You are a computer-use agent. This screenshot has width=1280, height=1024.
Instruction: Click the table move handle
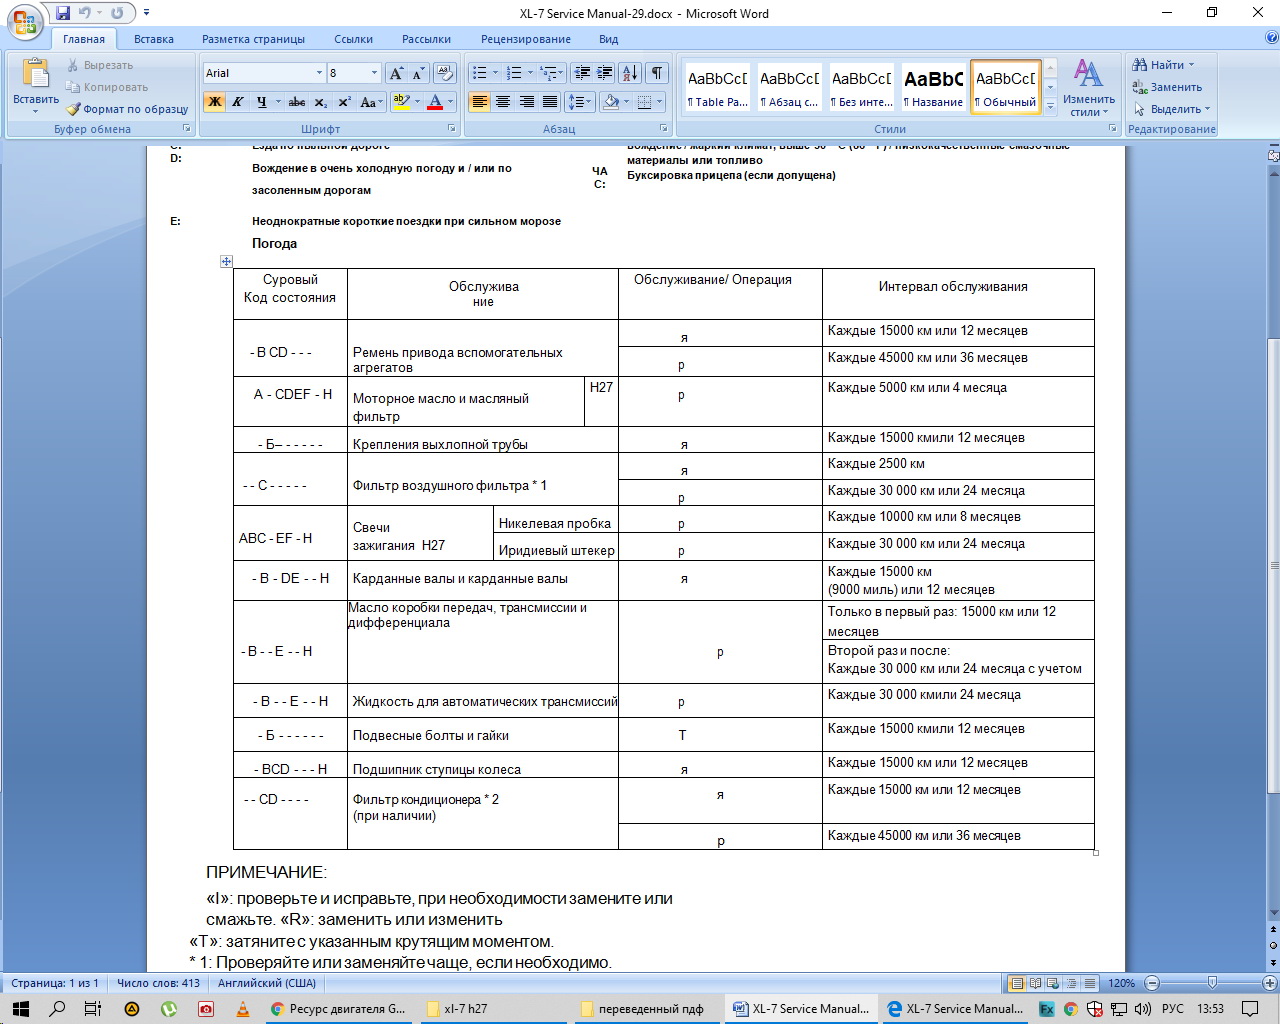click(226, 262)
